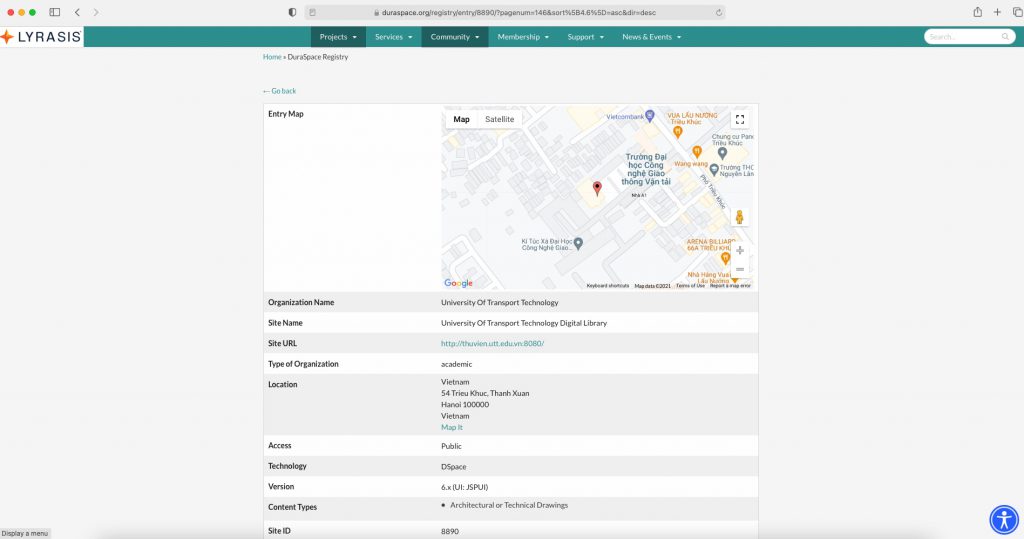Open the thuvien.utt.edu.vn site URL link

(x=492, y=344)
